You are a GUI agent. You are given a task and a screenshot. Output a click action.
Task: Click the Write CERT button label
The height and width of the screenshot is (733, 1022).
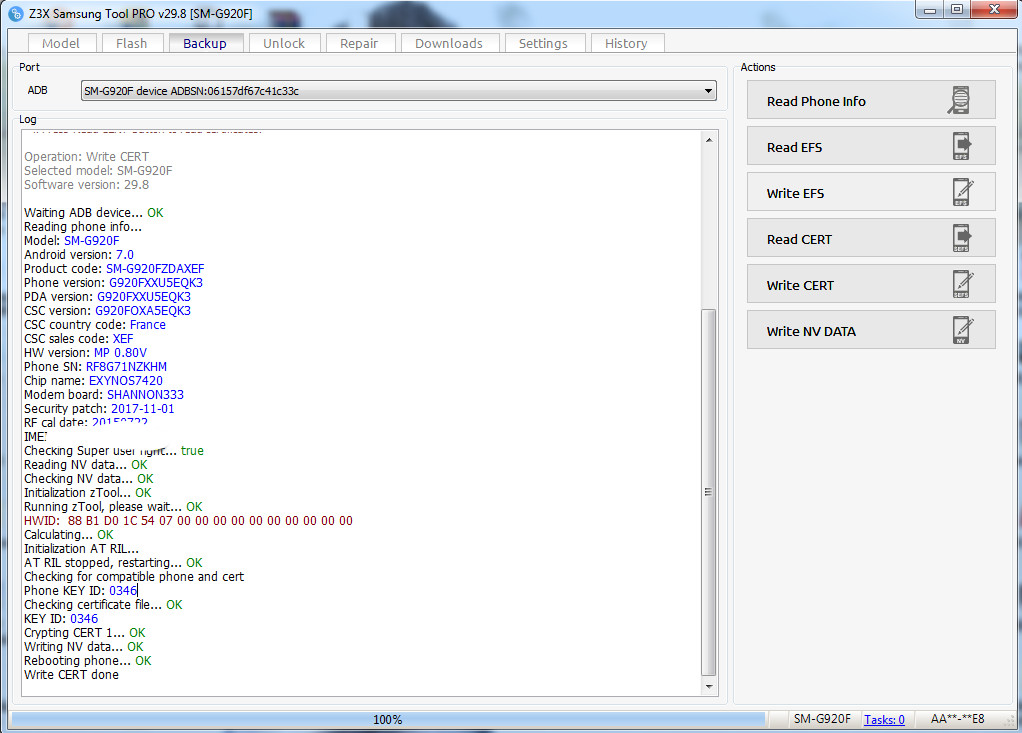point(800,285)
